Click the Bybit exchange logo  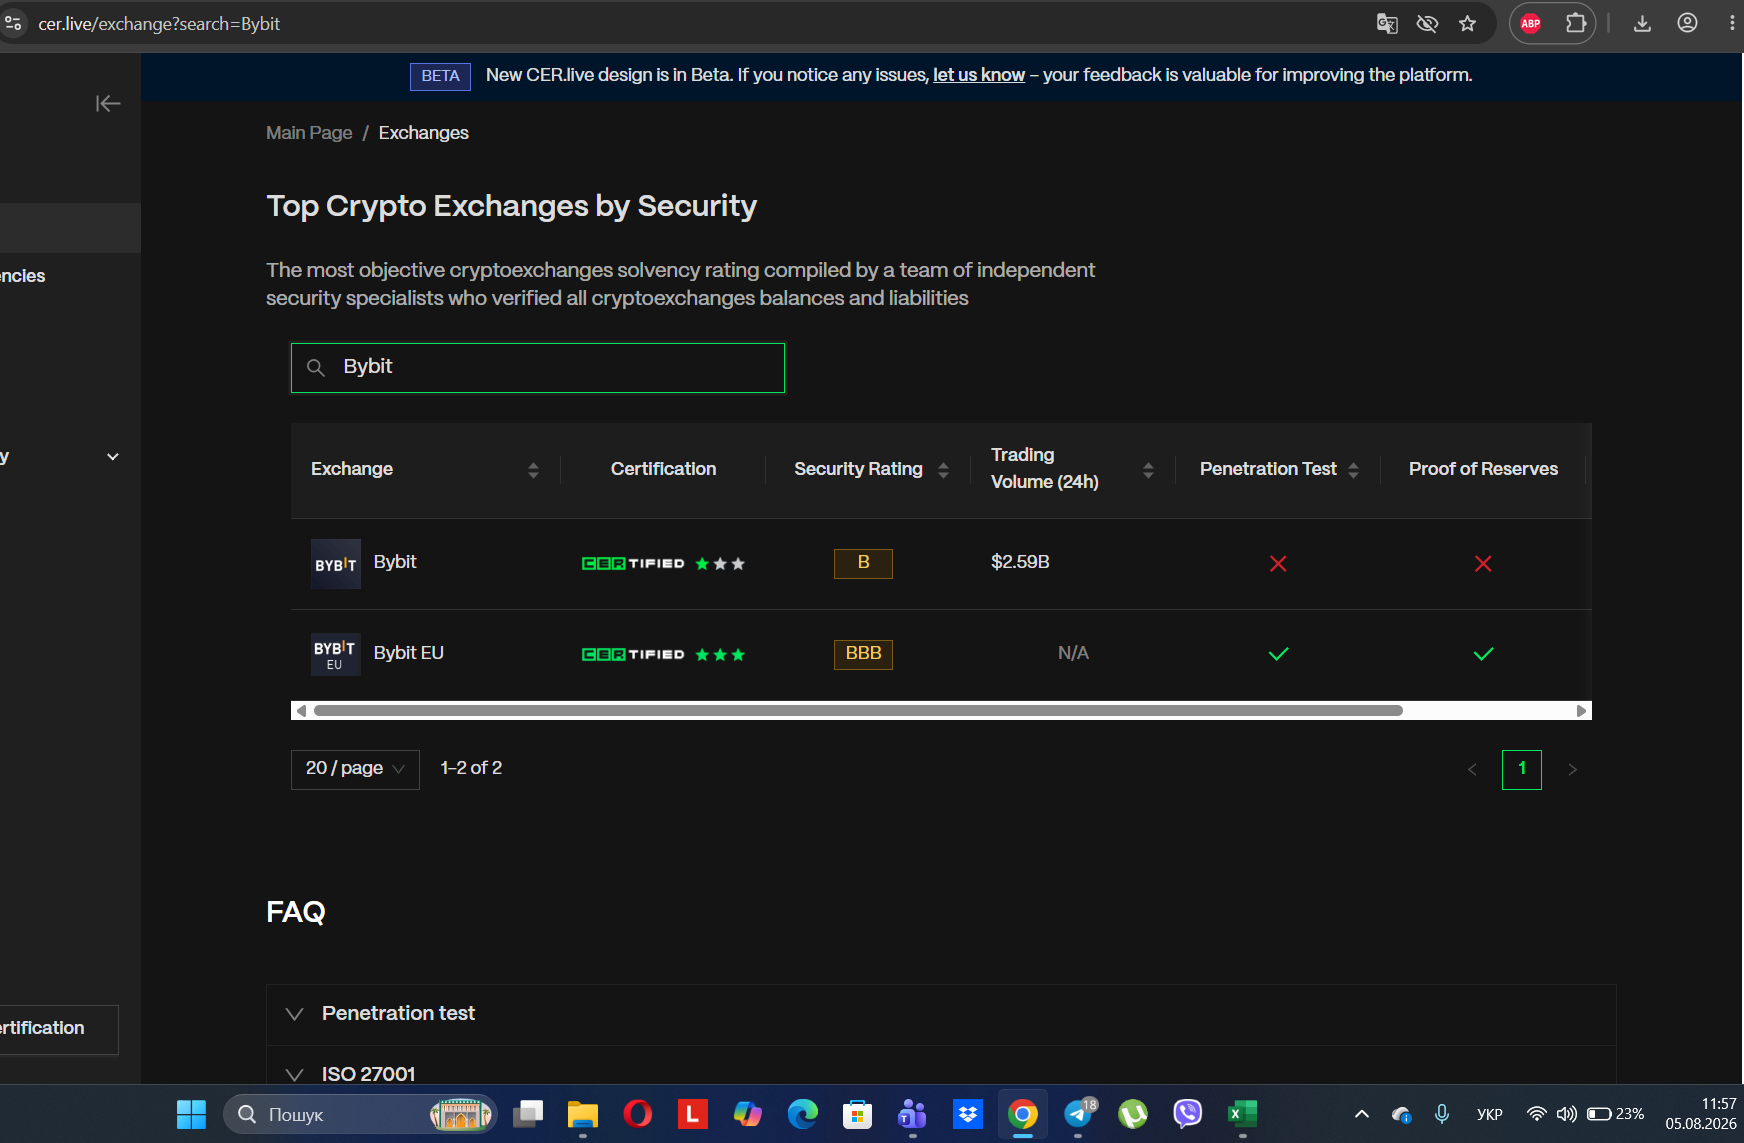[336, 564]
